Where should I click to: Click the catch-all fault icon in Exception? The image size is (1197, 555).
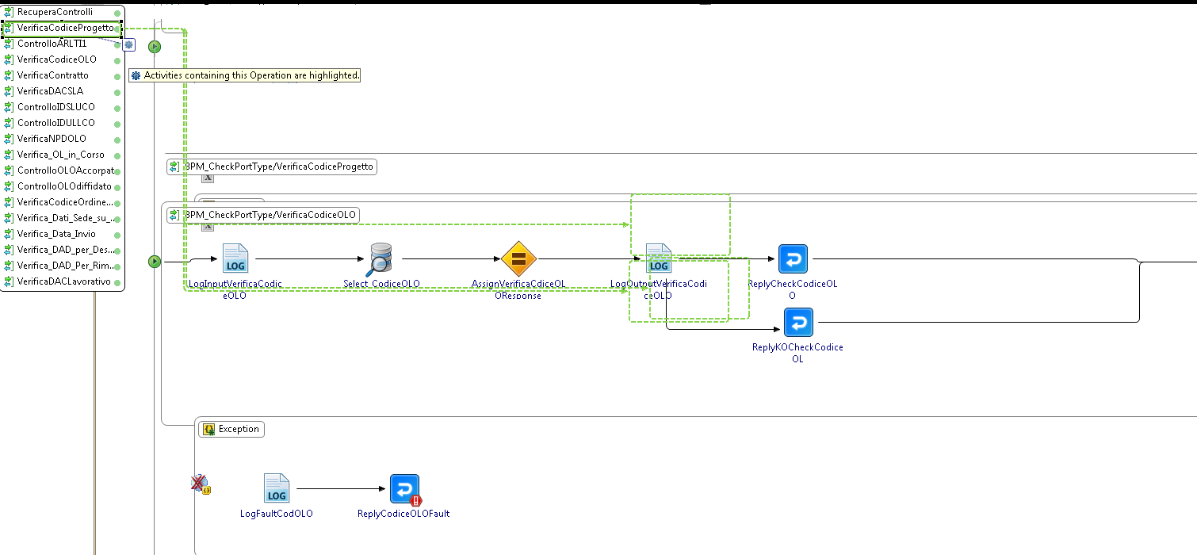pos(200,484)
